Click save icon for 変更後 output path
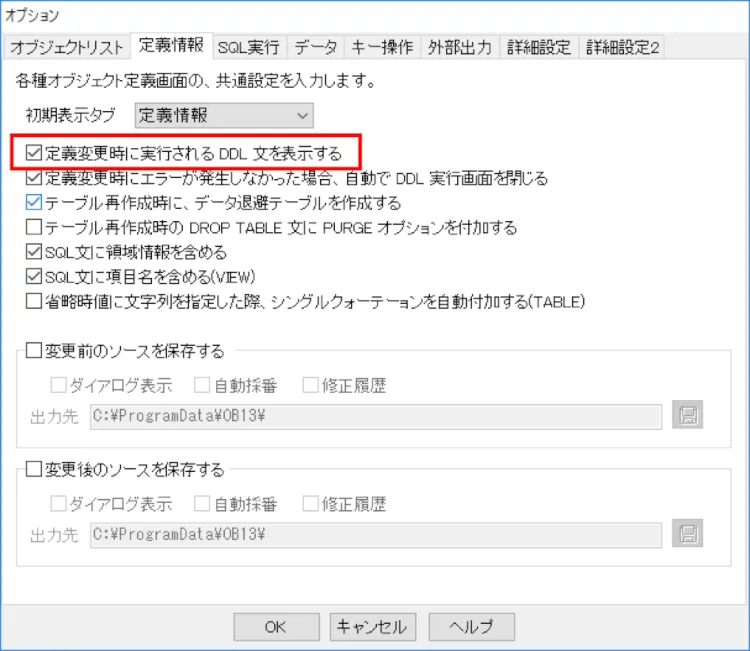Viewport: 750px width, 651px height. (x=687, y=533)
